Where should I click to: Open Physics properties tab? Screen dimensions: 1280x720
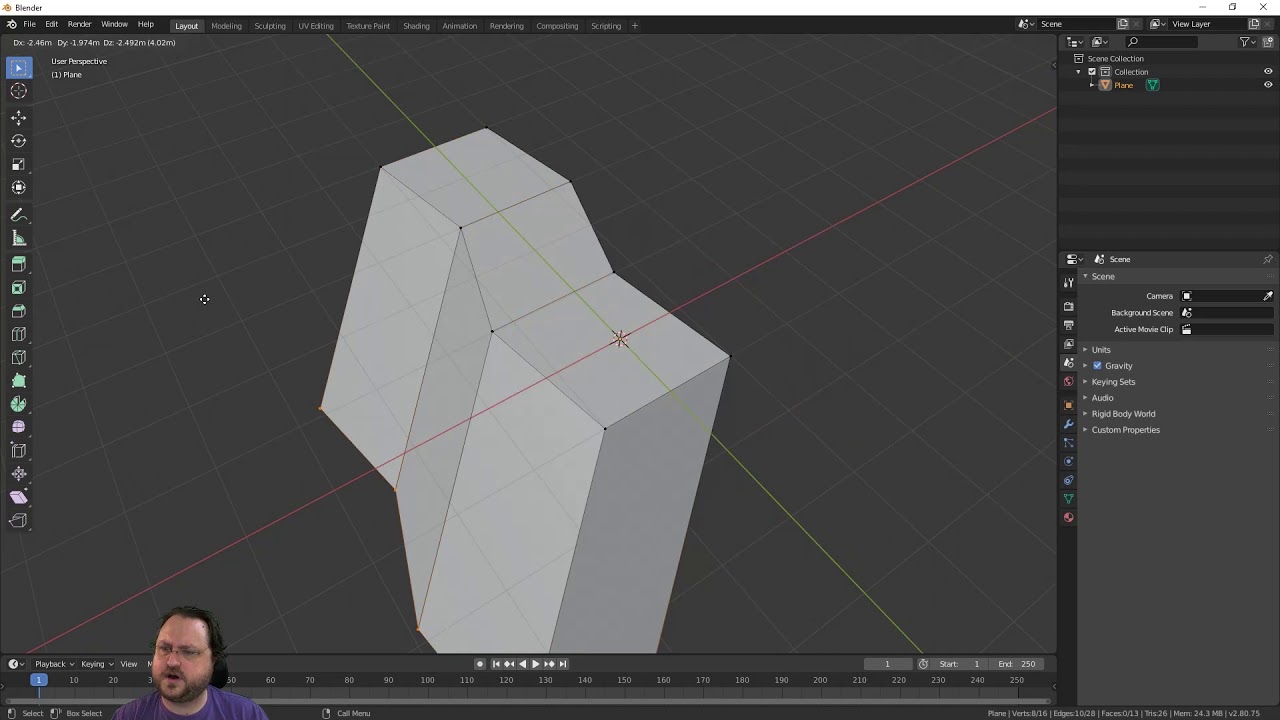coord(1068,461)
